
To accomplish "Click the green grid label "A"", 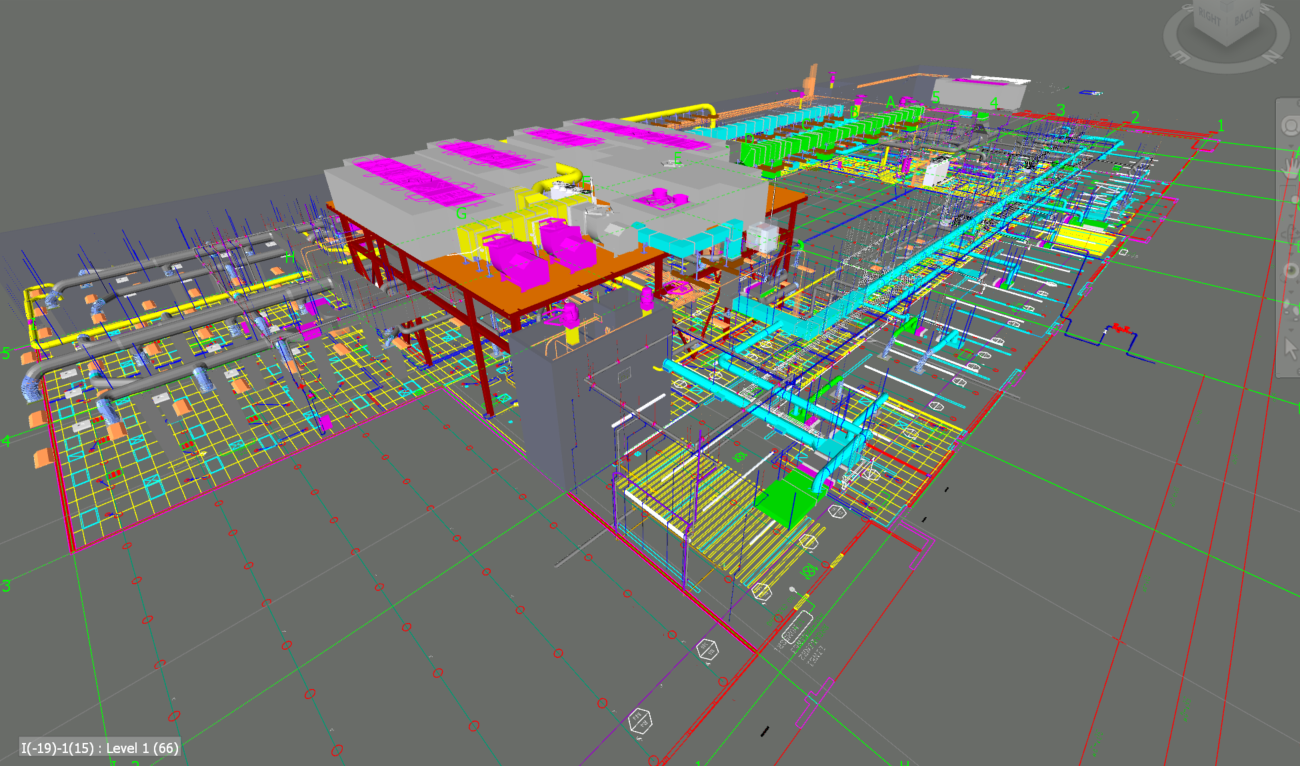I will click(891, 102).
